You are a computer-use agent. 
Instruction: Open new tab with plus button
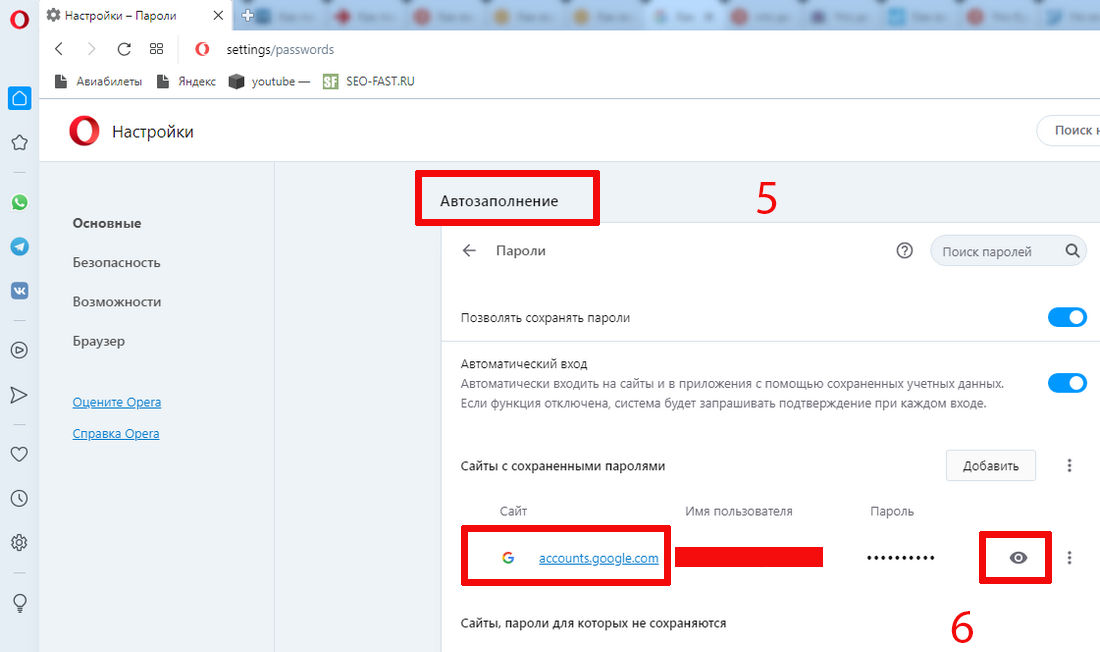tap(247, 15)
